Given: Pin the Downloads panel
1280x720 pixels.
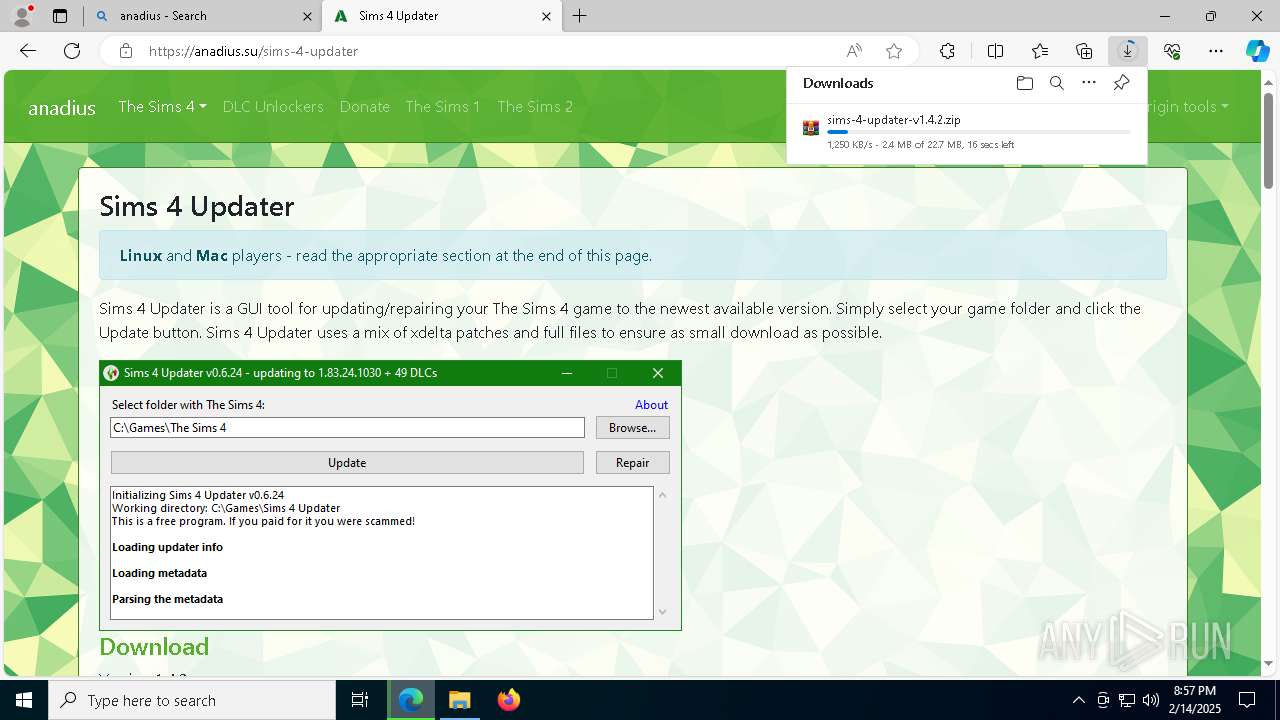Looking at the screenshot, I should [1121, 83].
